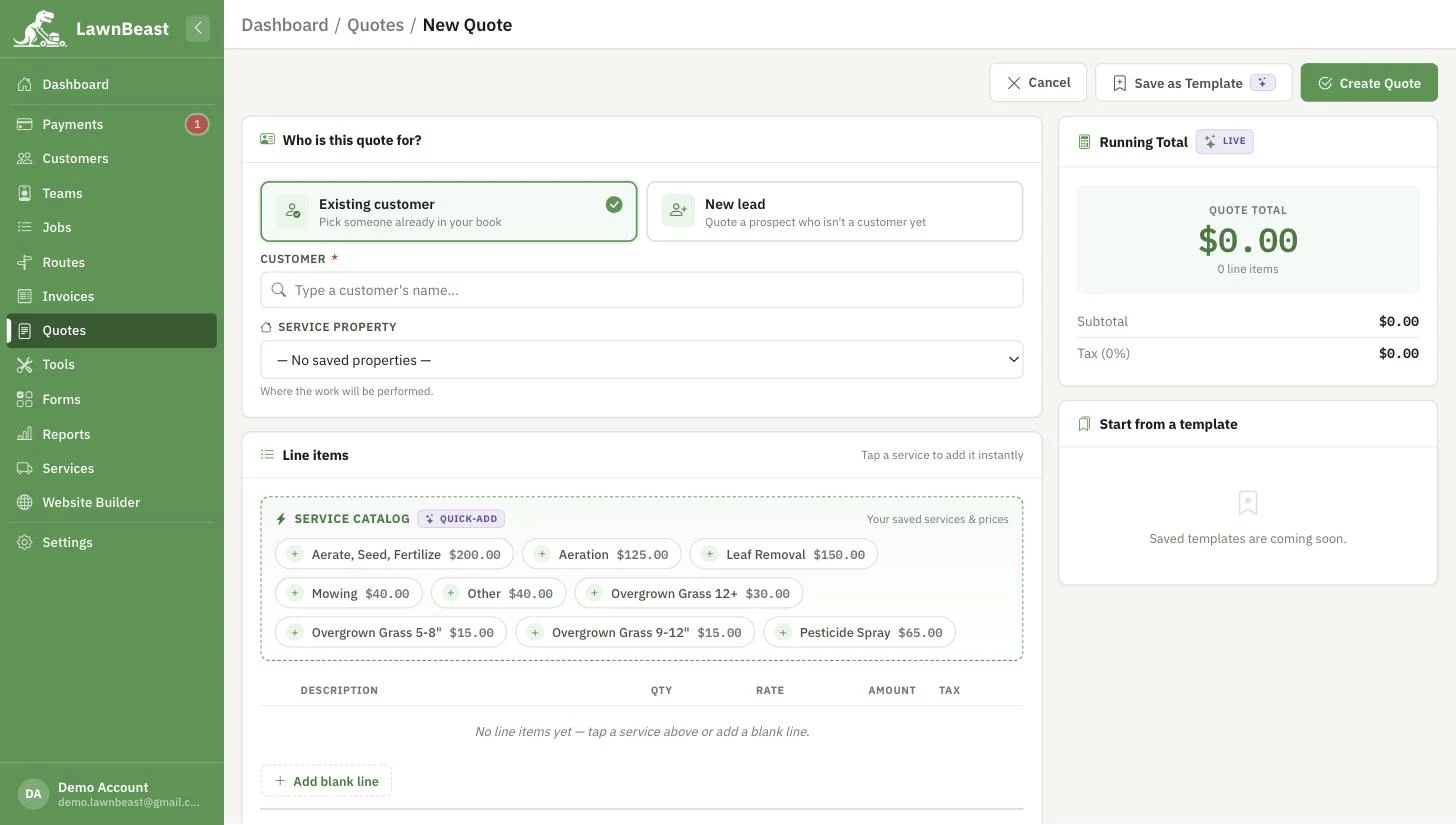
Task: Click the plus icon on Pesticide Spray chip
Action: pyautogui.click(x=783, y=632)
